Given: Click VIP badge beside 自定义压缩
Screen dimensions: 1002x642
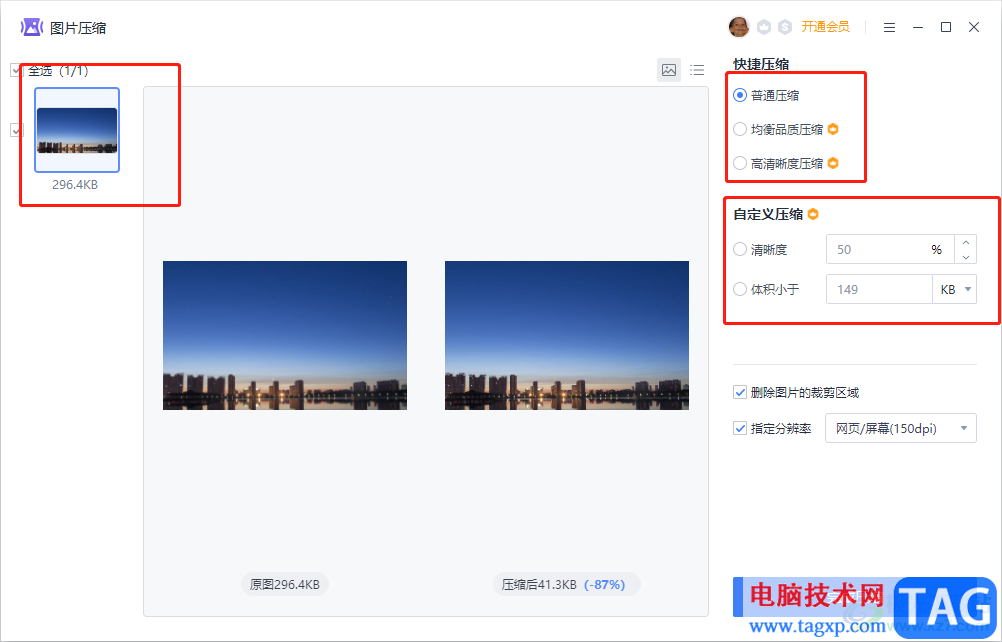Looking at the screenshot, I should tap(813, 214).
